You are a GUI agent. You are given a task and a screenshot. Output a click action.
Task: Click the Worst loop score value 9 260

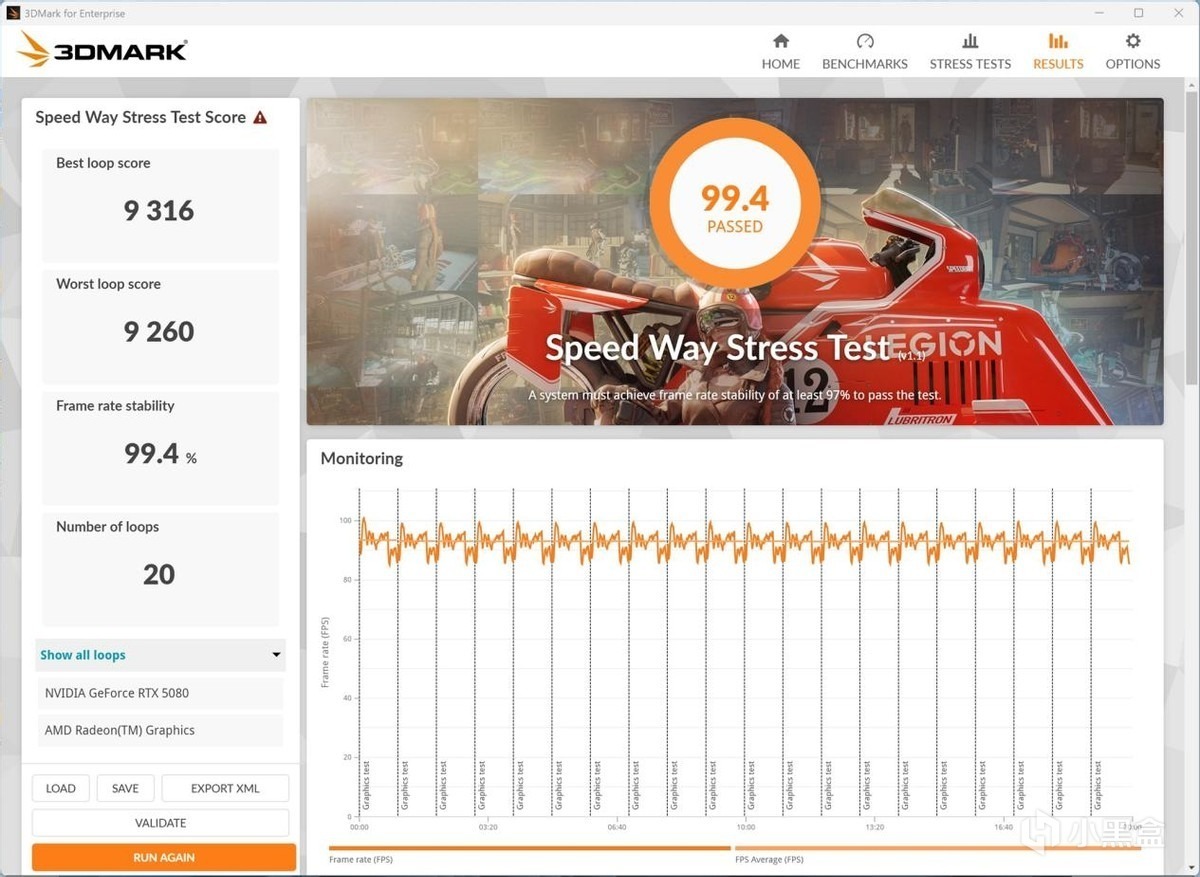click(159, 332)
